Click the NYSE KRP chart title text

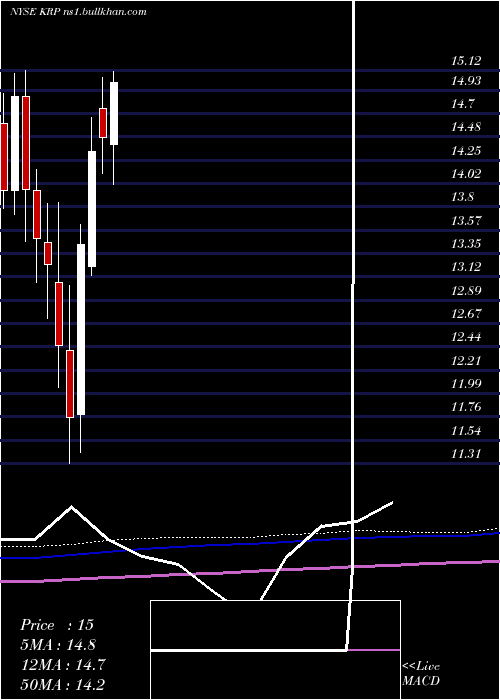tap(78, 12)
